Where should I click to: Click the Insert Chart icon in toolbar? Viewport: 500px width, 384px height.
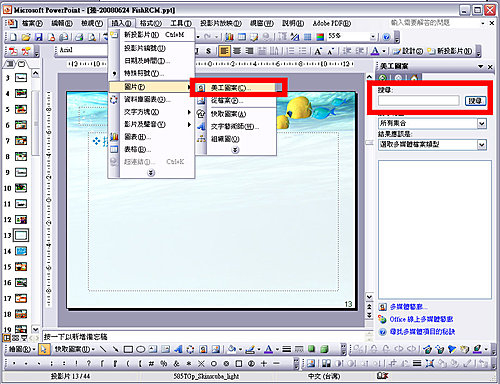[229, 37]
